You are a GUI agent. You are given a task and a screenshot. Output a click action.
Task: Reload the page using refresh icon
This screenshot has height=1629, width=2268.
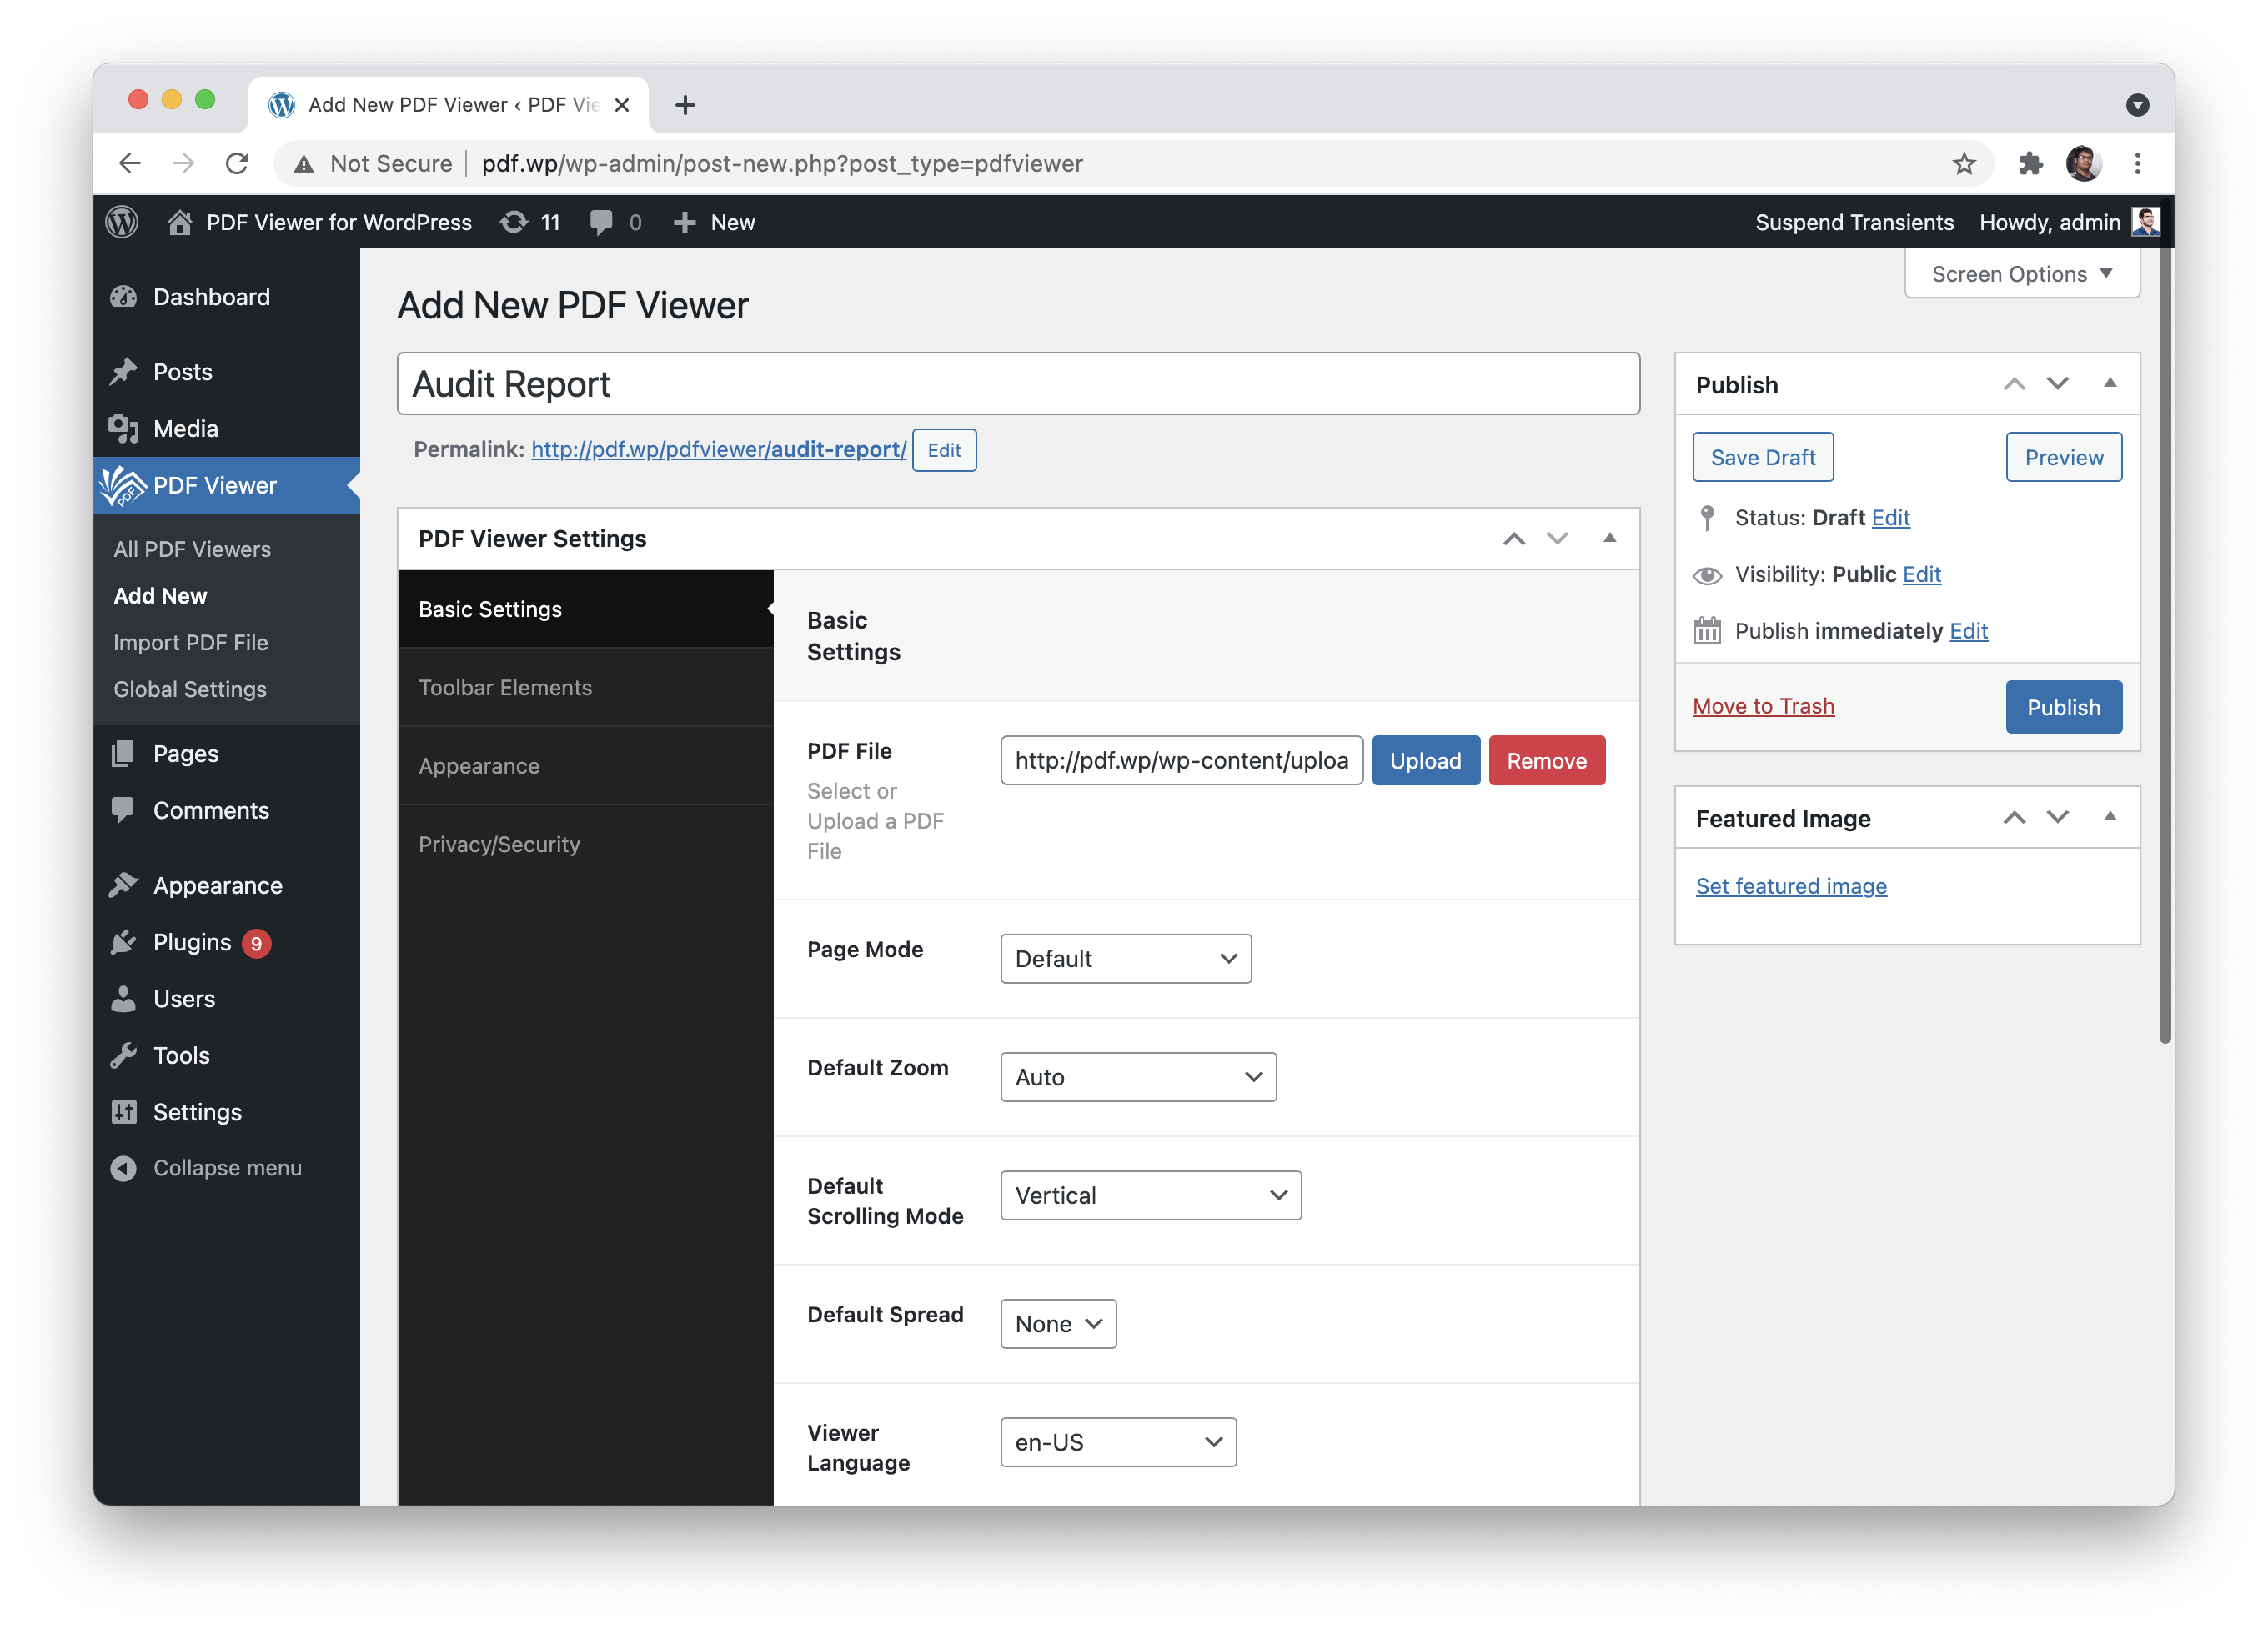click(x=237, y=163)
